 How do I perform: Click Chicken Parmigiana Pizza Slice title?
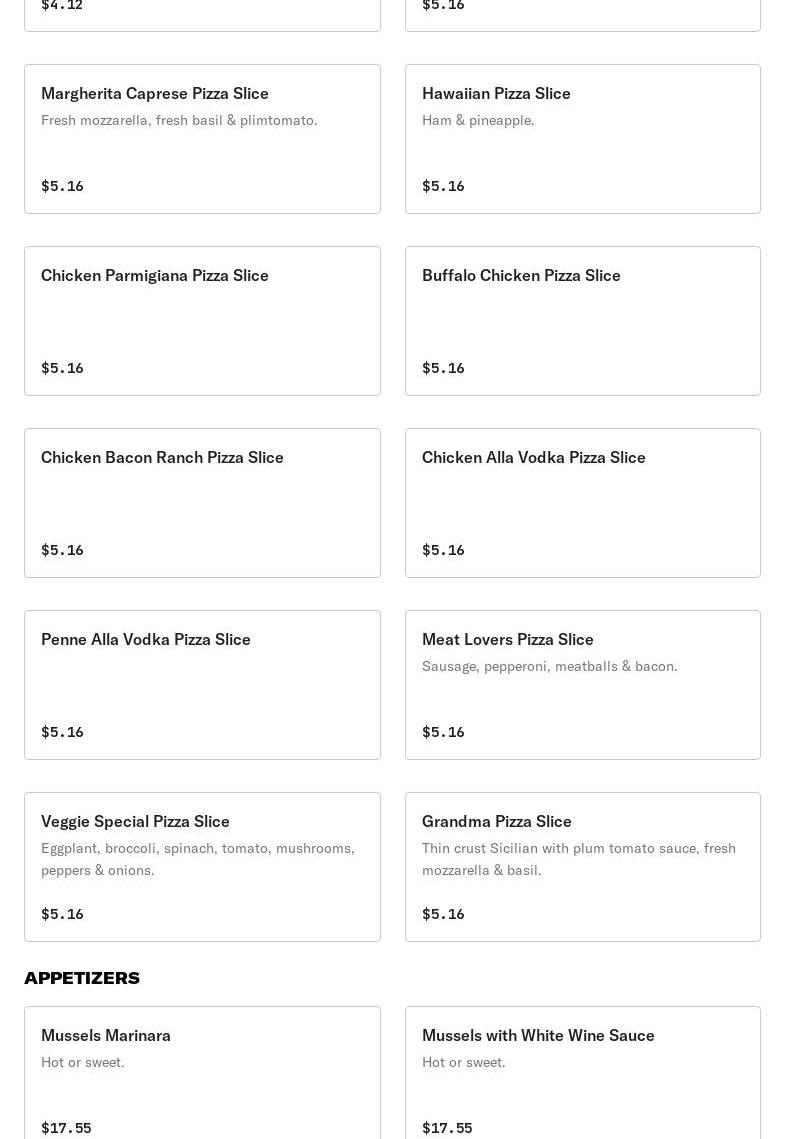click(155, 275)
